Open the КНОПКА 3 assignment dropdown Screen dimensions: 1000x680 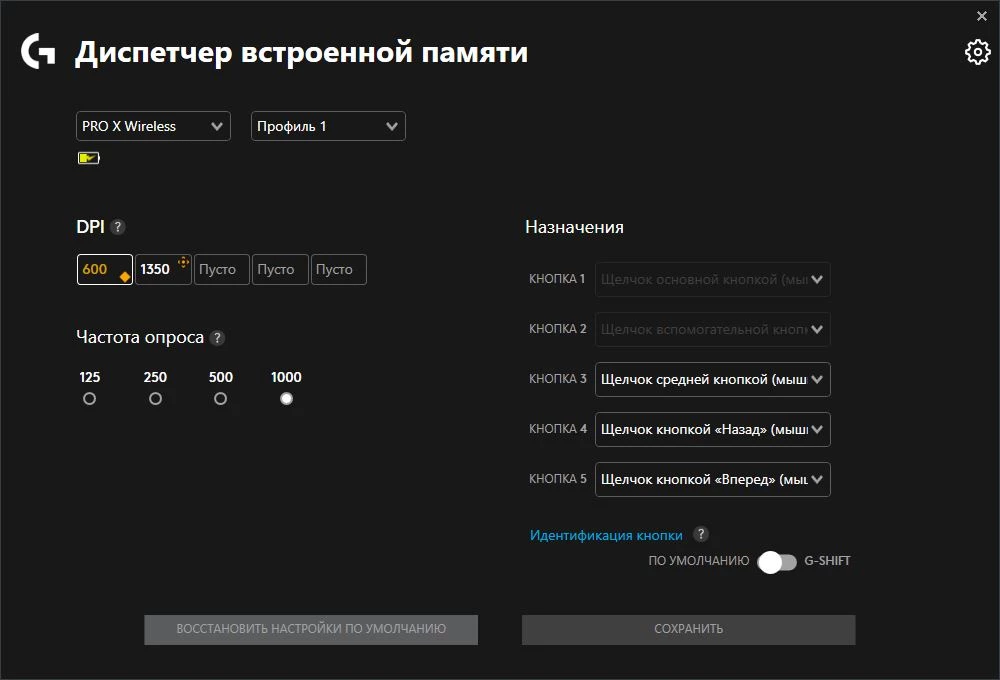(x=712, y=379)
